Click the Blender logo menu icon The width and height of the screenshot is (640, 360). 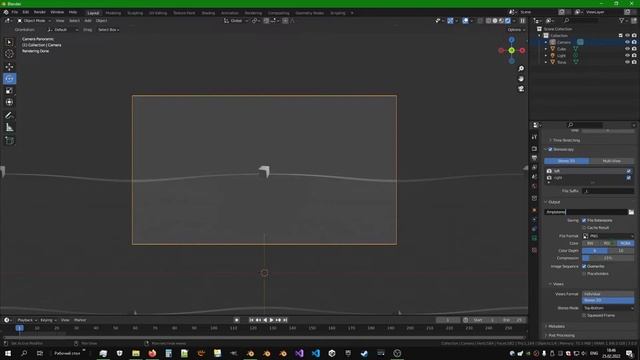pos(6,12)
